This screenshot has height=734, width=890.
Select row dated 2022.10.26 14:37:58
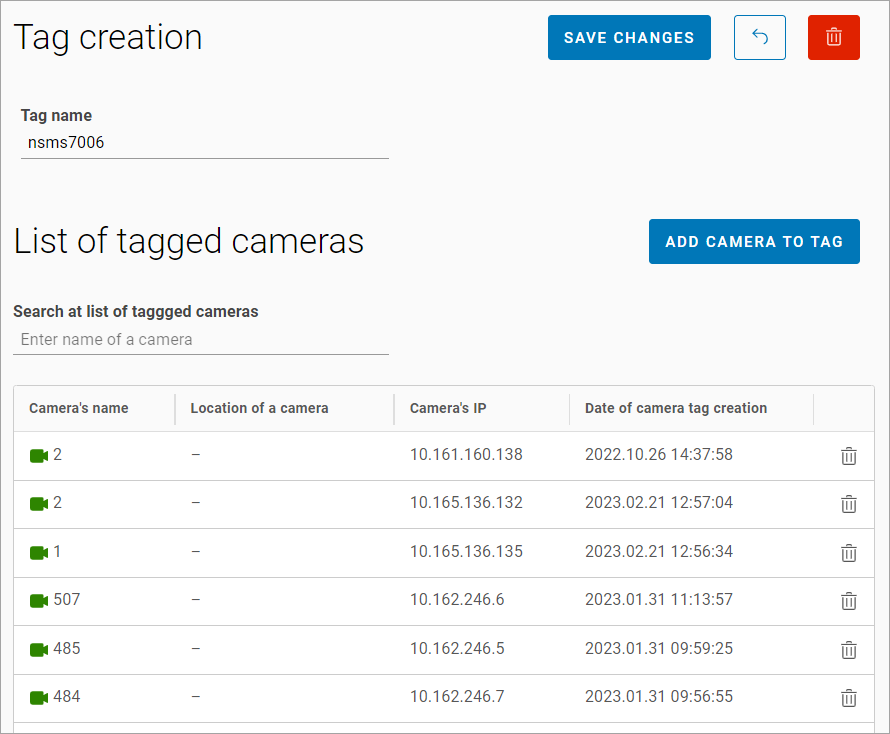click(658, 455)
